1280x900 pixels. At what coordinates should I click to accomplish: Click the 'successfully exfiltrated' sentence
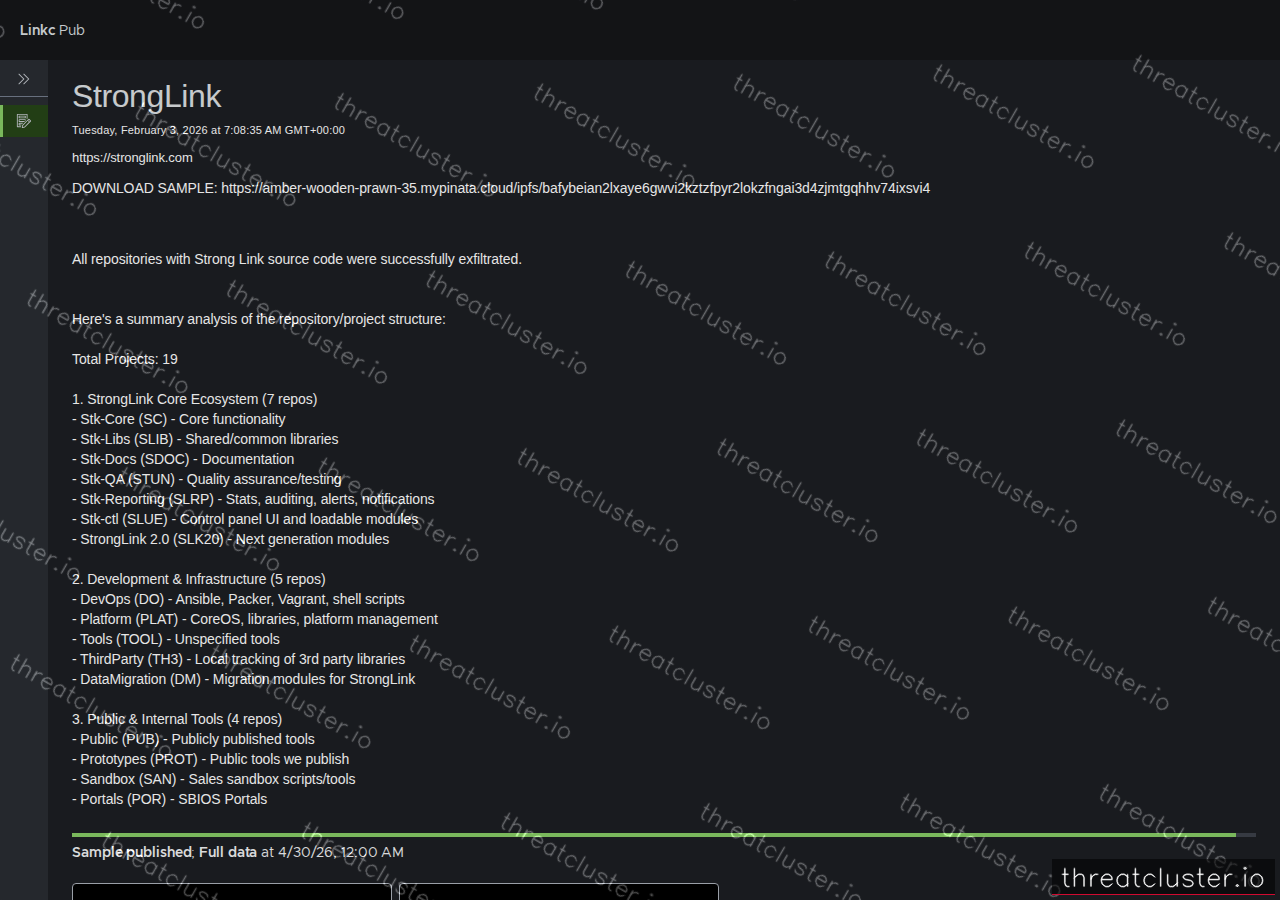point(297,259)
